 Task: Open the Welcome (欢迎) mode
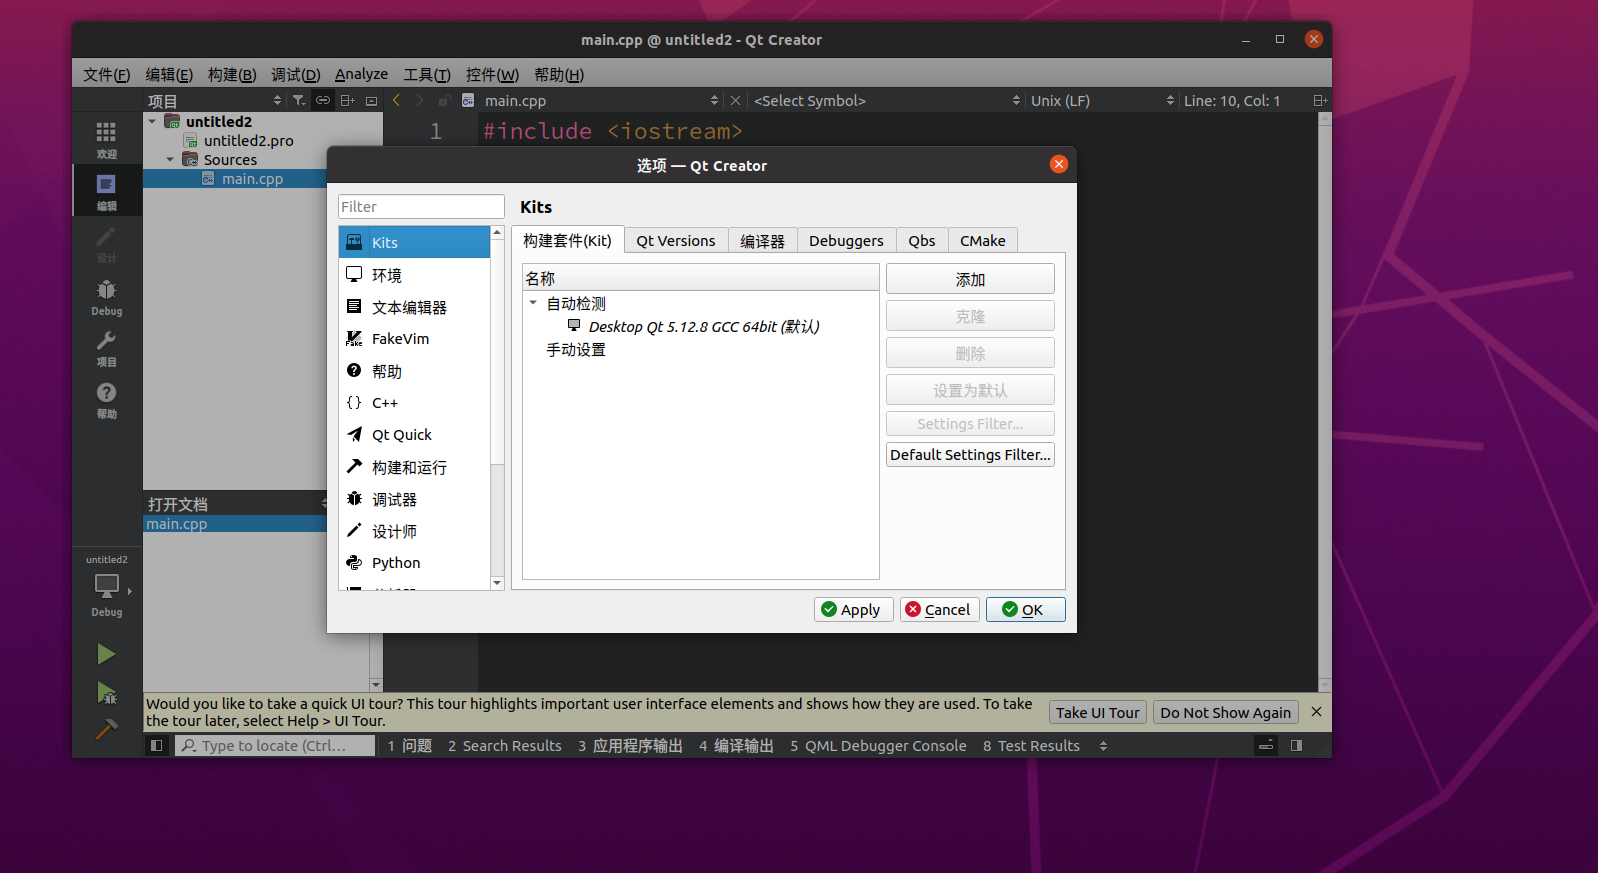(x=106, y=139)
